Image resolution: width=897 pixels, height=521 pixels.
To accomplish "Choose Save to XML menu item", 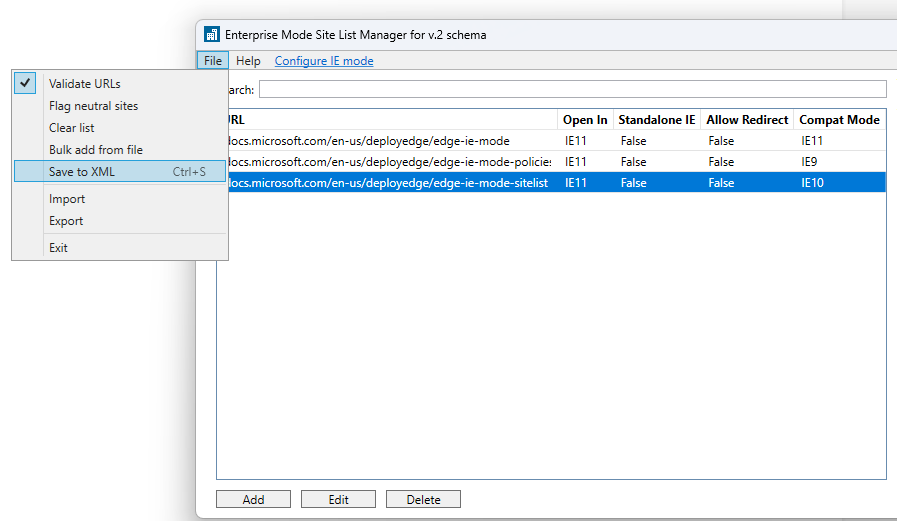I will 120,172.
